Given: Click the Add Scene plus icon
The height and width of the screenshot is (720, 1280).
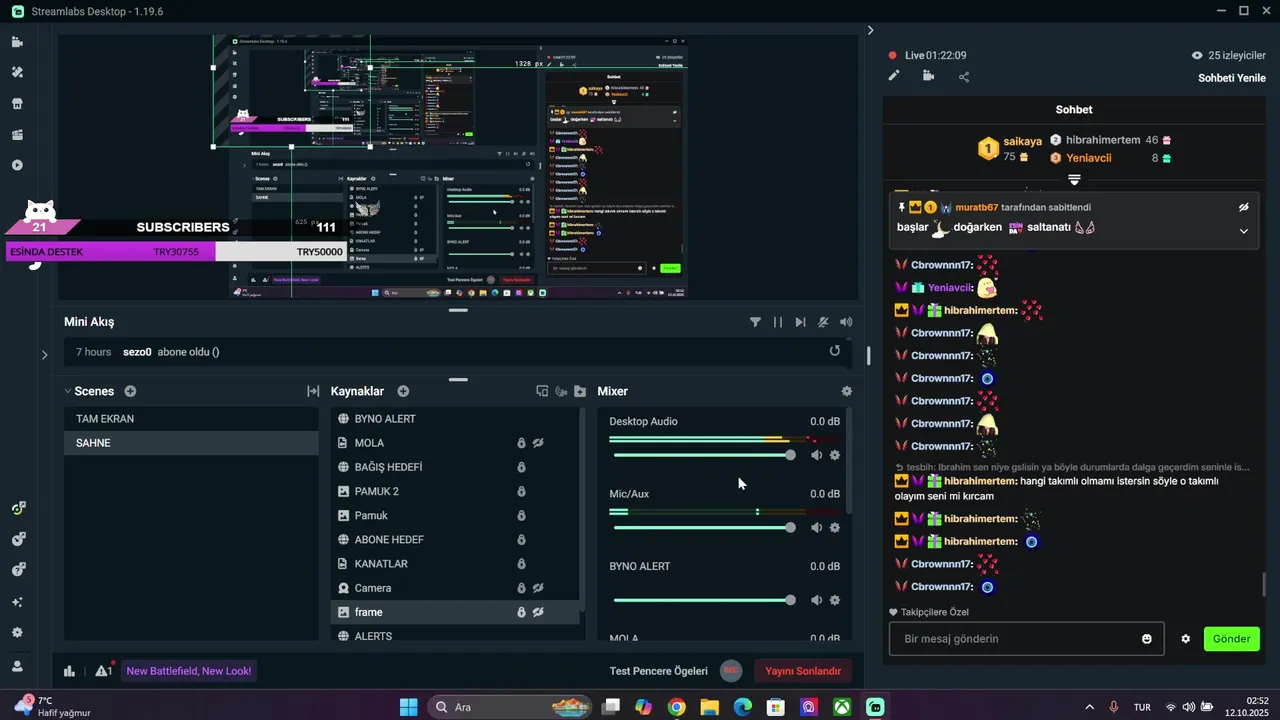Looking at the screenshot, I should (x=130, y=391).
